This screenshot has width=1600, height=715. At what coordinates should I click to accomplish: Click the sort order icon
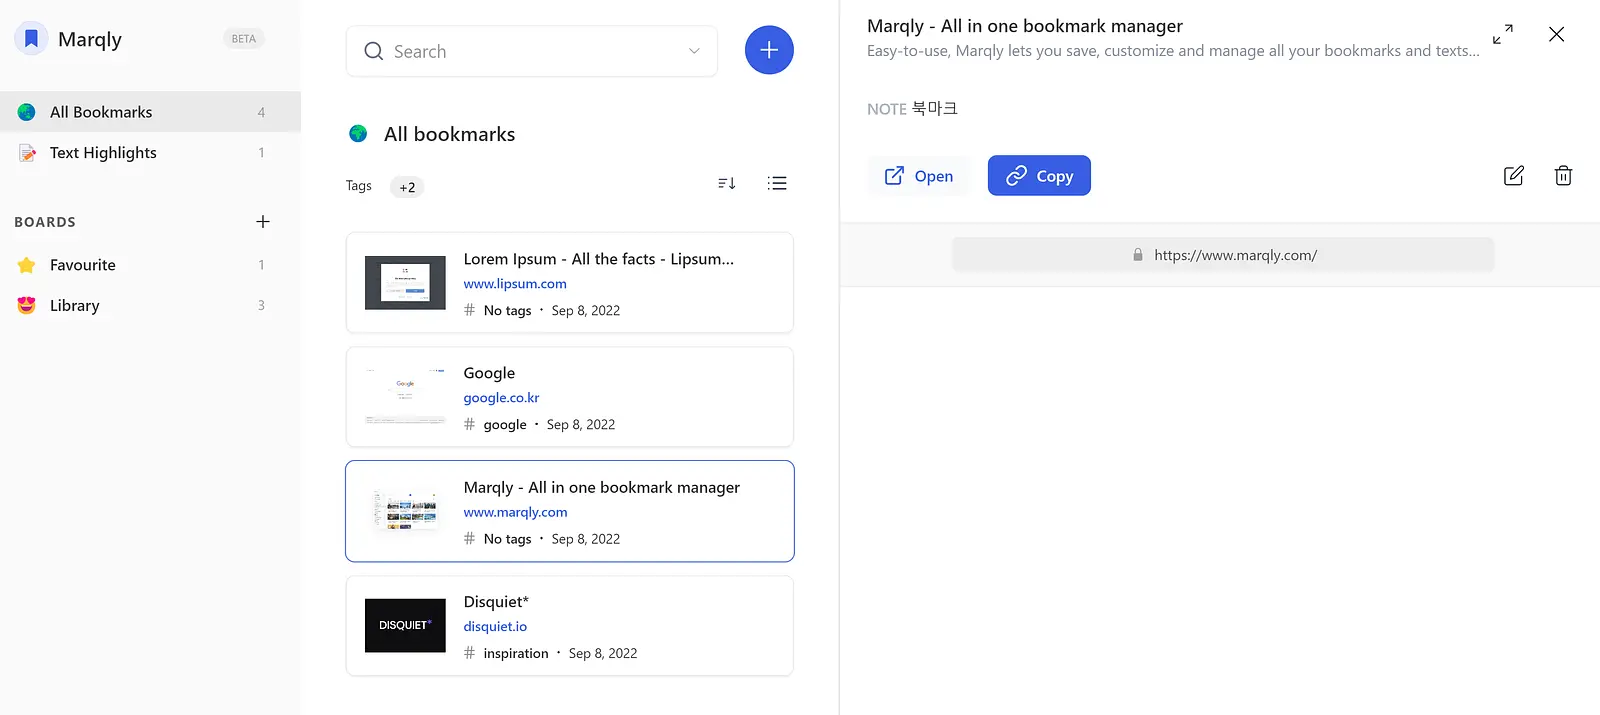[x=727, y=183]
